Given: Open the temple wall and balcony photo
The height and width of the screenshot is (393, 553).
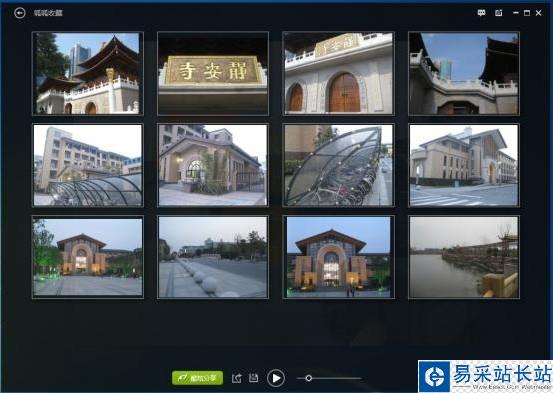Looking at the screenshot, I should click(x=464, y=73).
